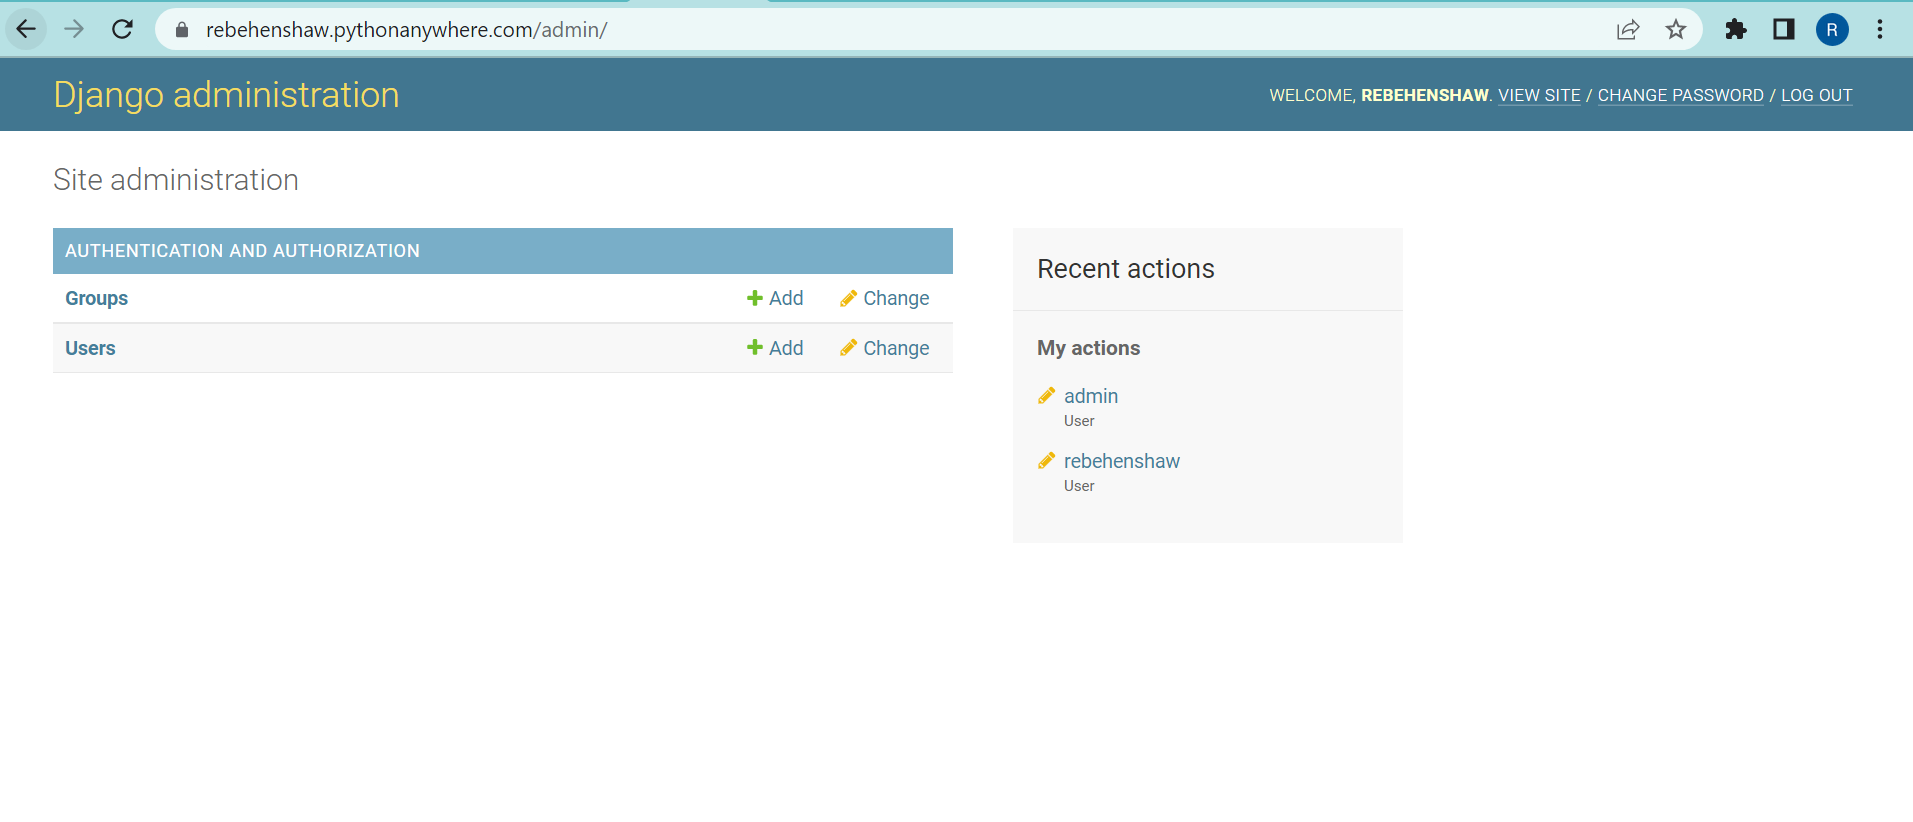Focus the browser address bar URL
This screenshot has width=1913, height=822.
406,30
